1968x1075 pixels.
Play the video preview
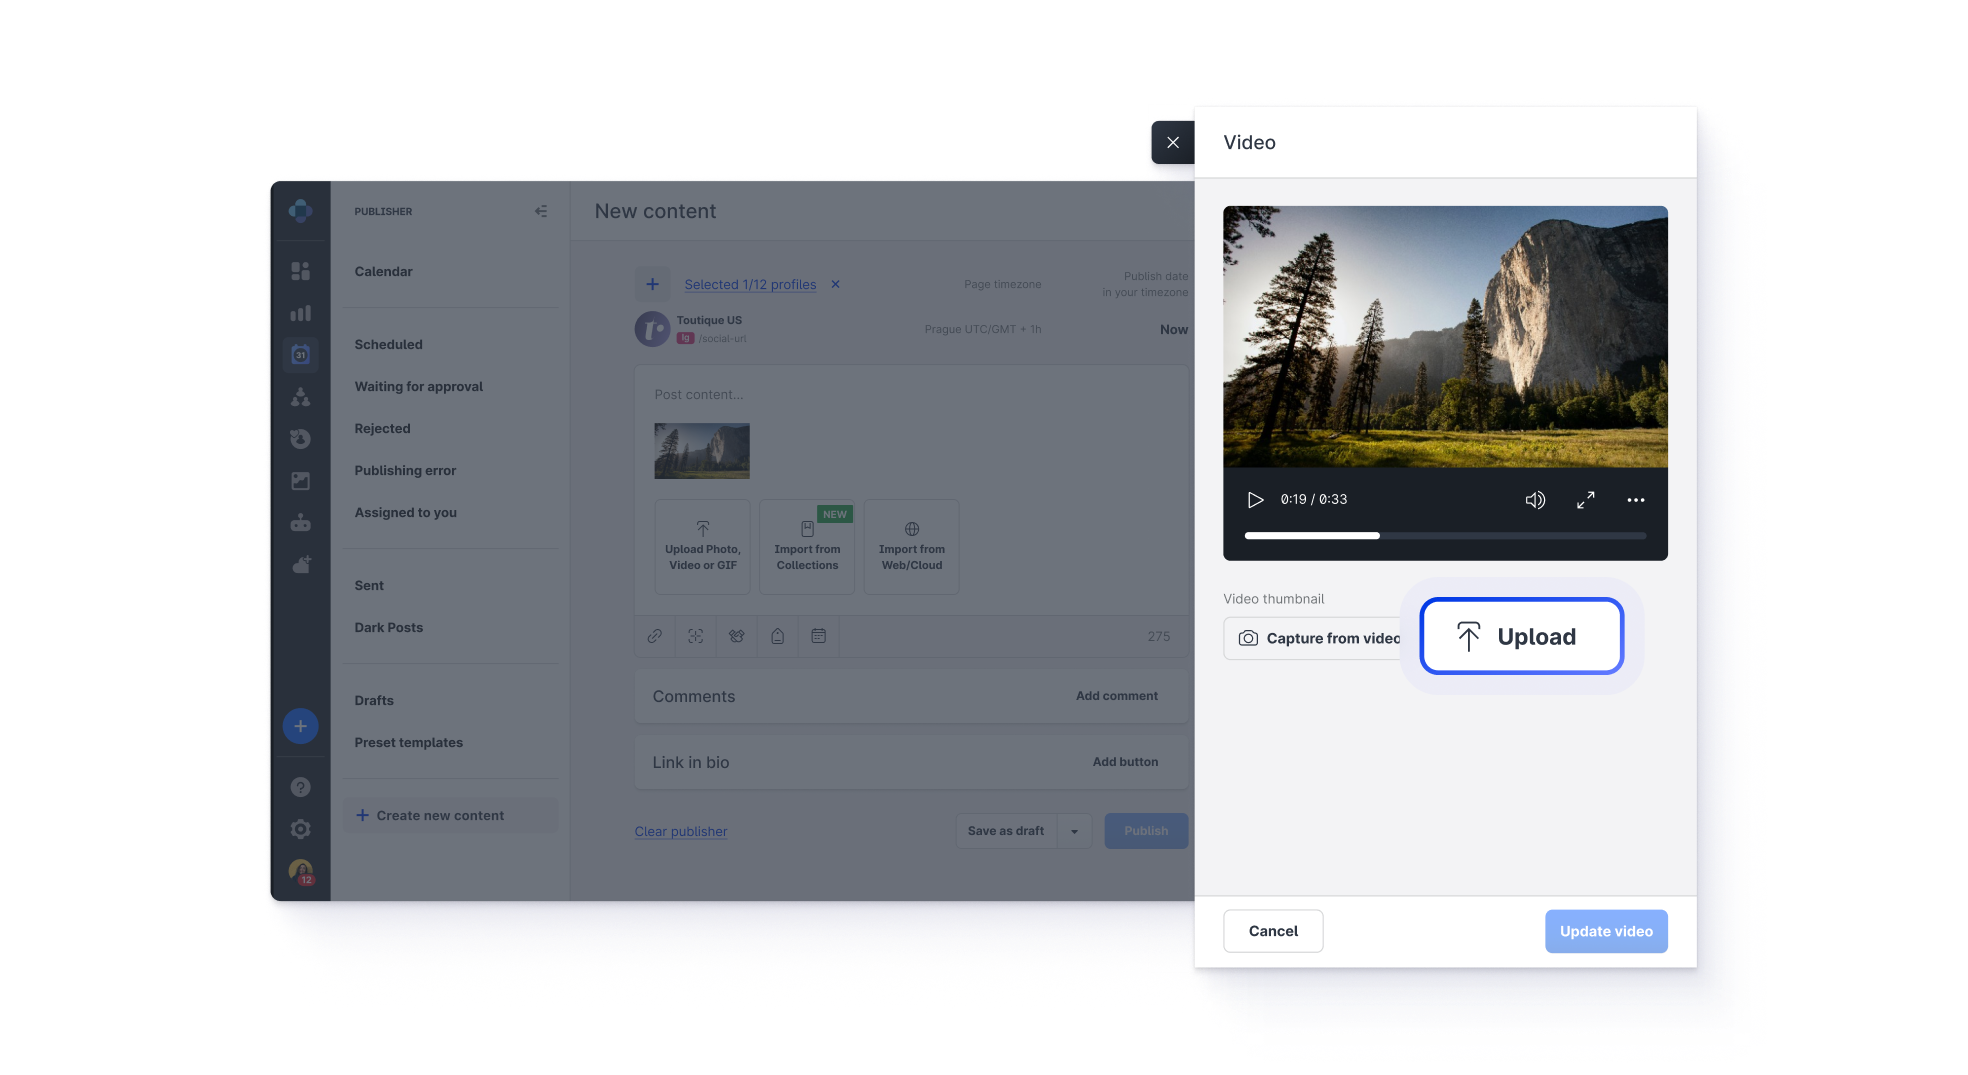click(1255, 500)
